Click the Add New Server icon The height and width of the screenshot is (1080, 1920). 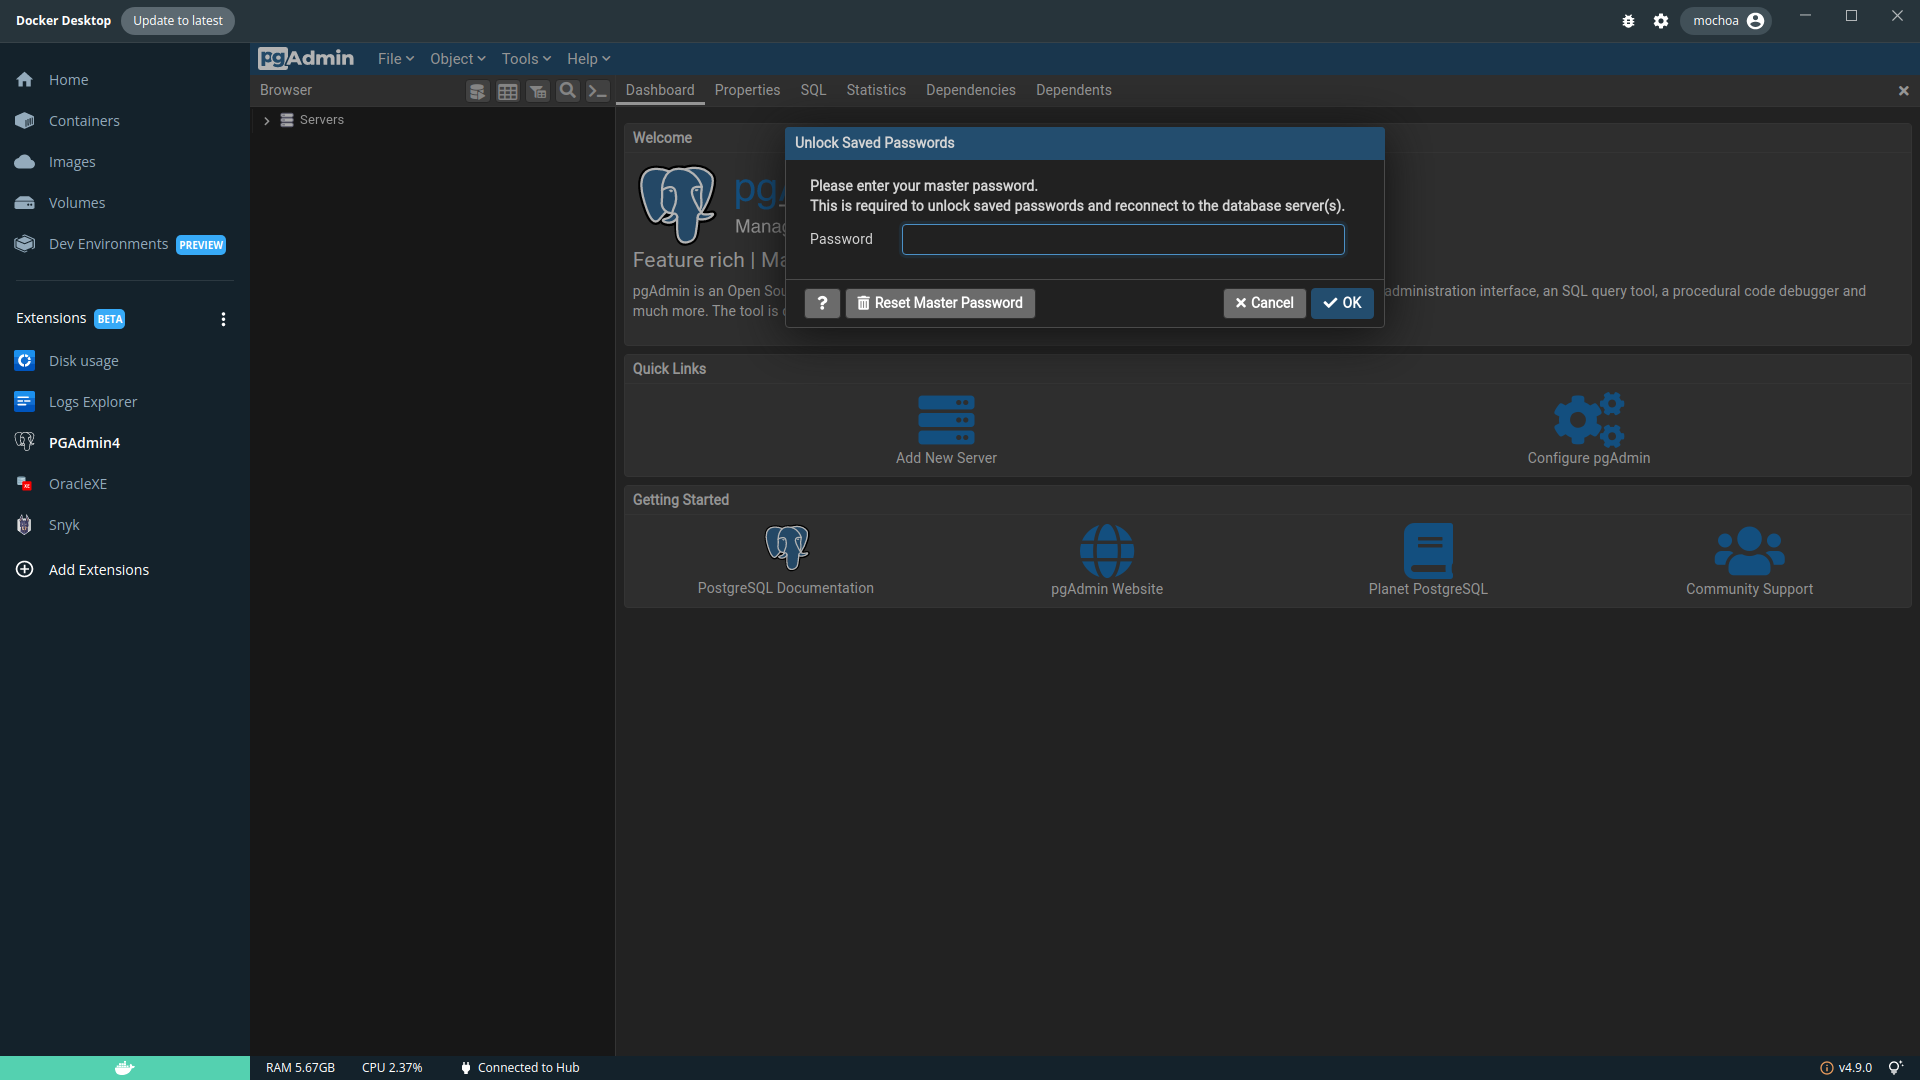click(946, 420)
